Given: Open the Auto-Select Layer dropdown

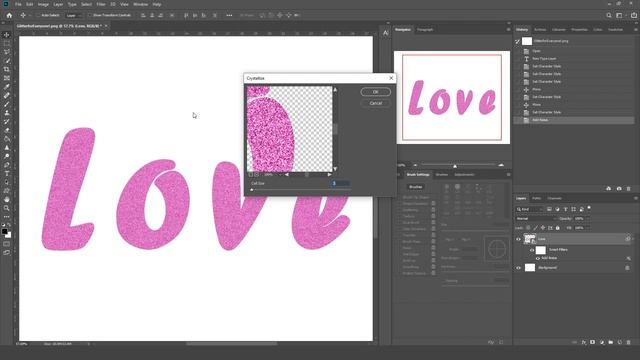Looking at the screenshot, I should tap(73, 16).
